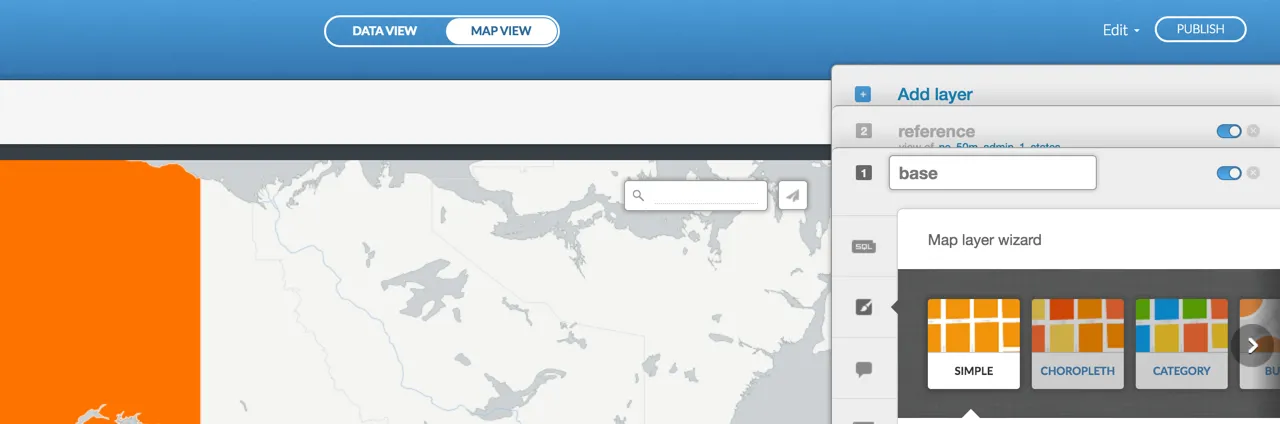The width and height of the screenshot is (1280, 424).
Task: Click the Add layer link
Action: [x=935, y=94]
